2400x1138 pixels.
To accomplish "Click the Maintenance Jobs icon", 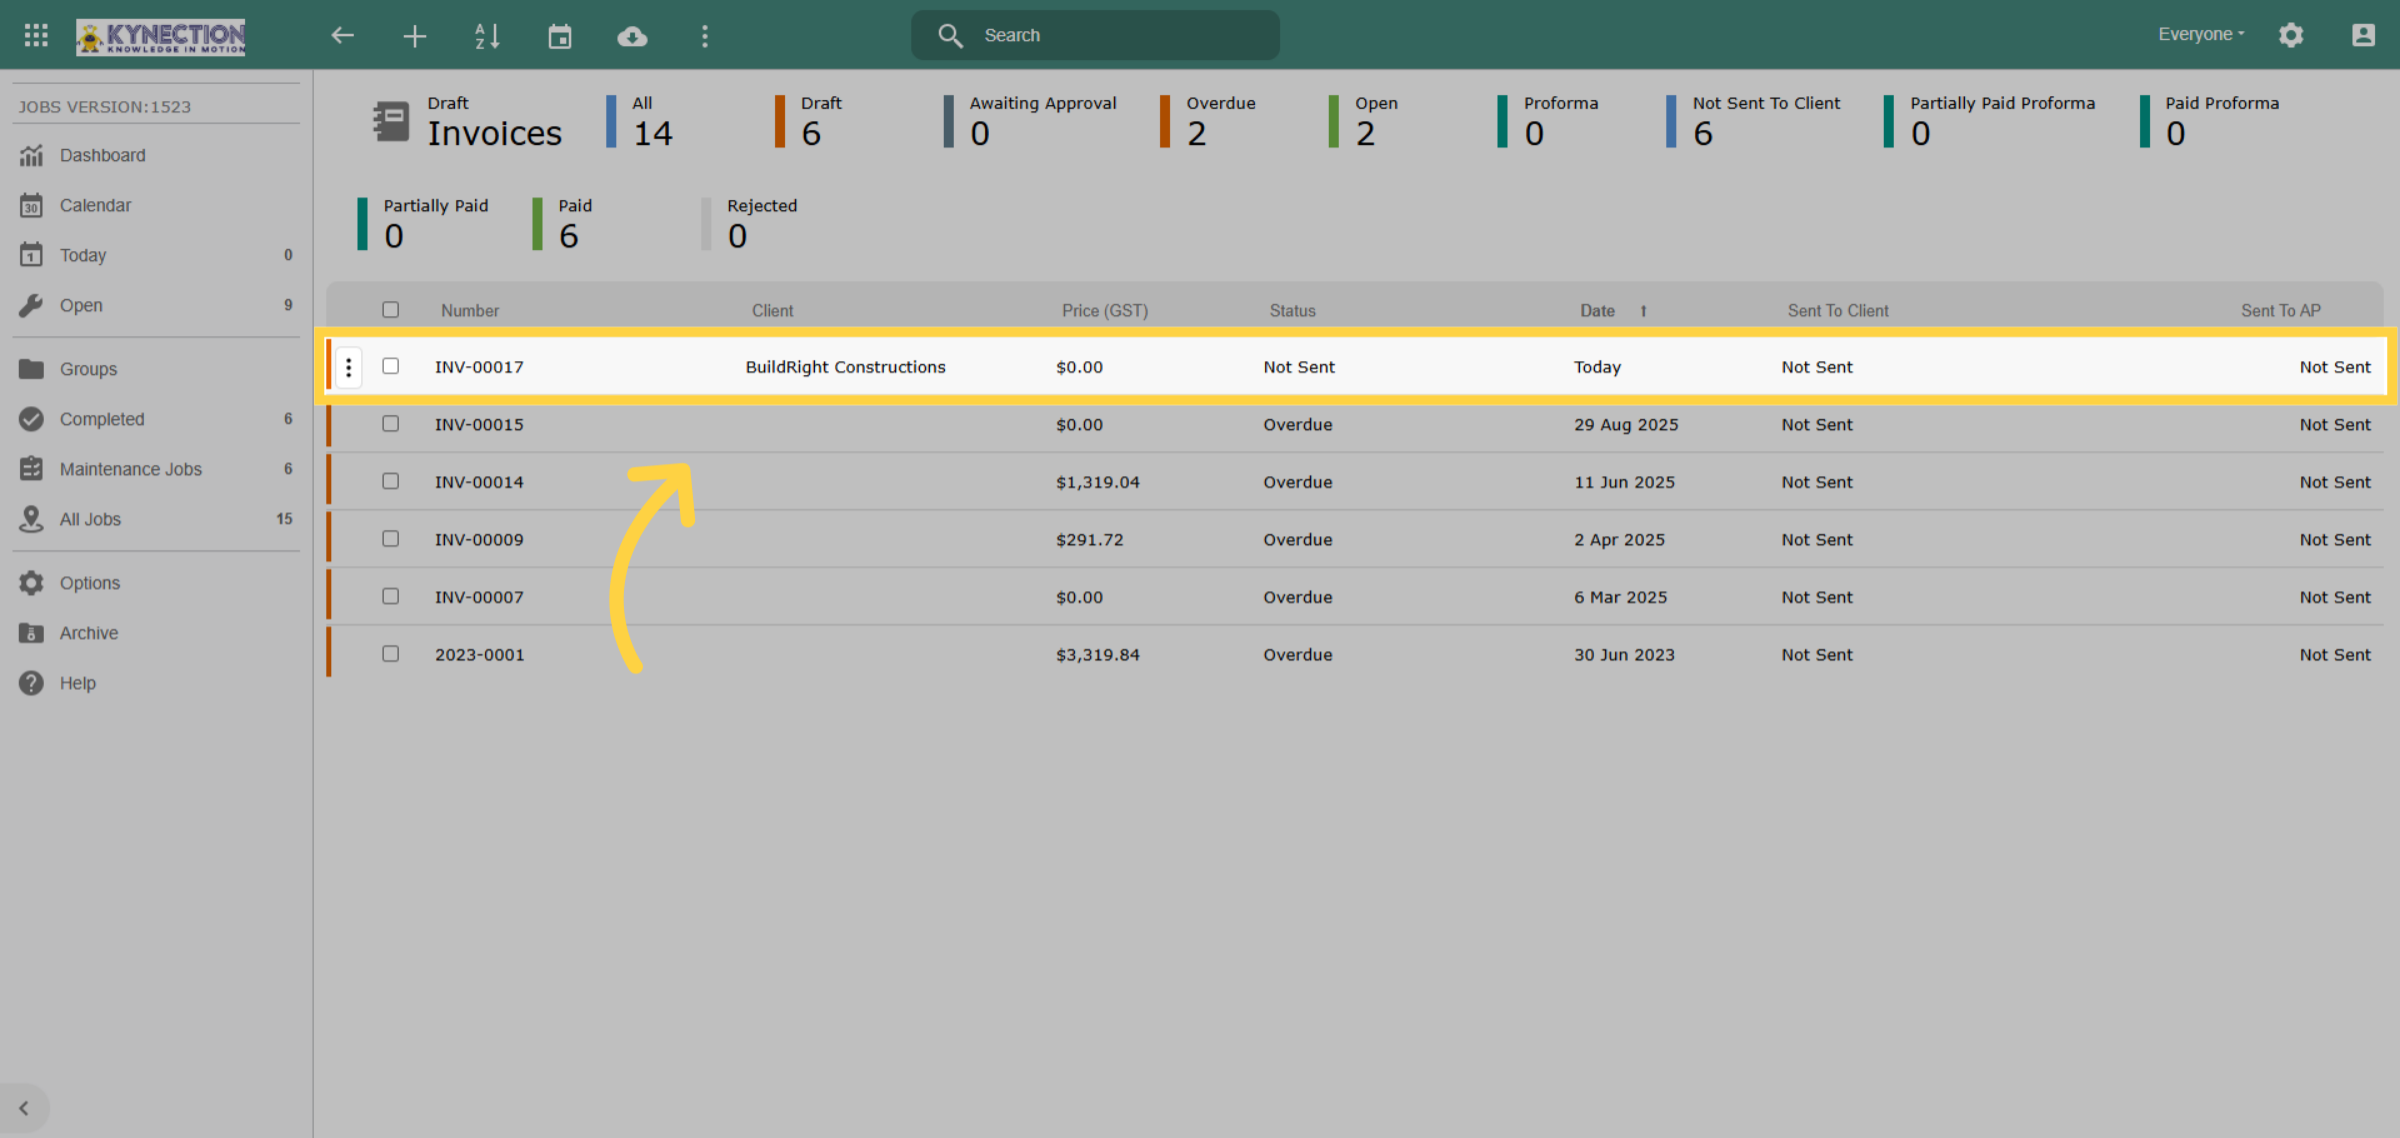I will tap(31, 469).
